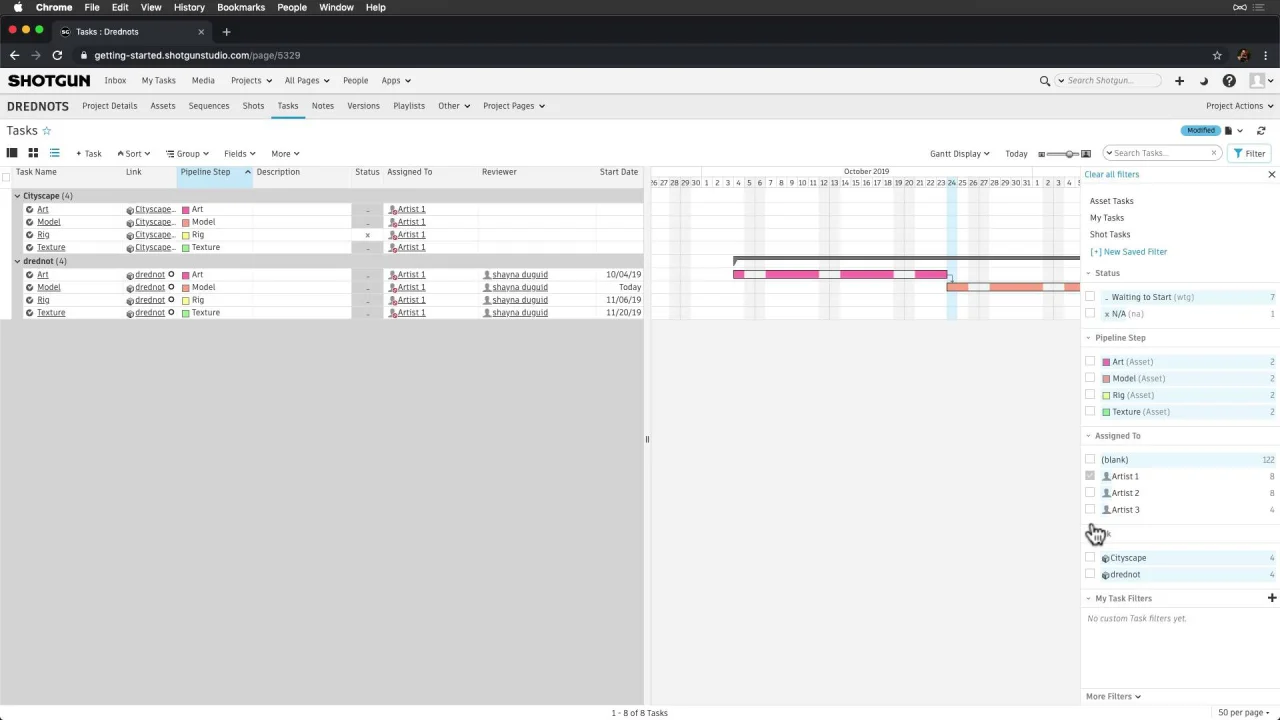Check the Art pipeline step filter
This screenshot has width=1280, height=720.
click(1090, 362)
